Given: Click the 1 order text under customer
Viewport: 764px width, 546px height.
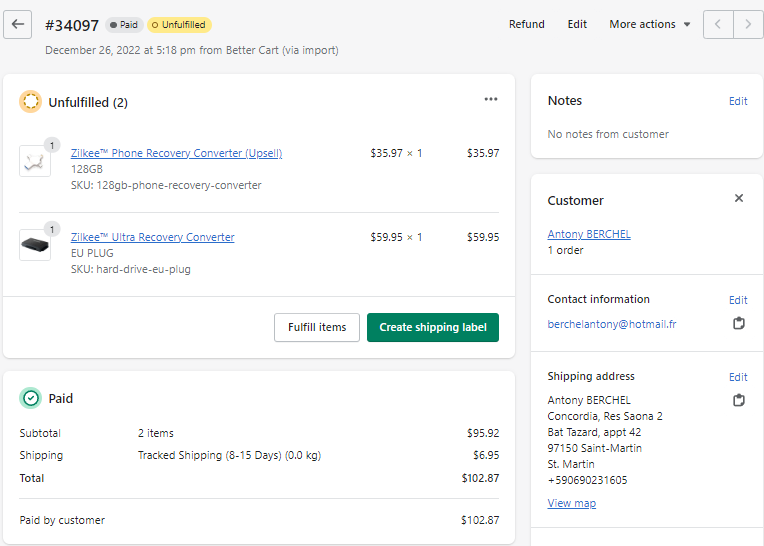Looking at the screenshot, I should tap(565, 250).
